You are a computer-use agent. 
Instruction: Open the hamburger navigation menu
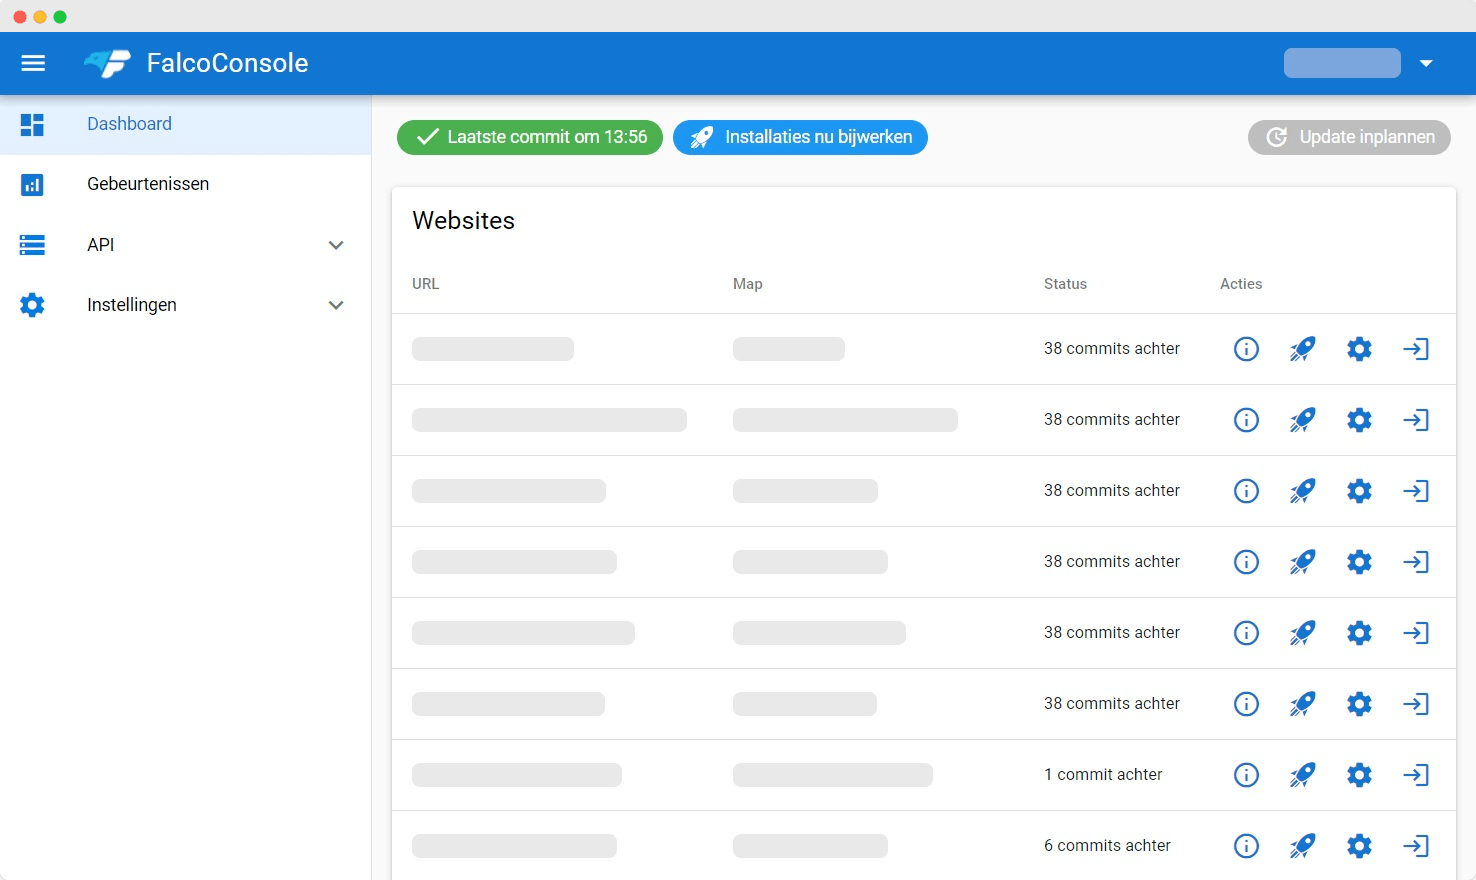pyautogui.click(x=33, y=63)
